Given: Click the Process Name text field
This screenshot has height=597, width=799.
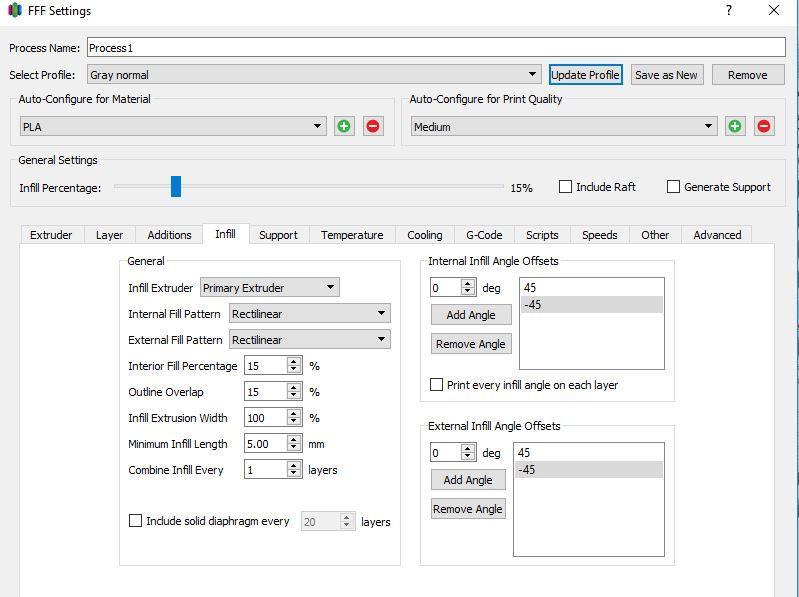Looking at the screenshot, I should tap(435, 48).
